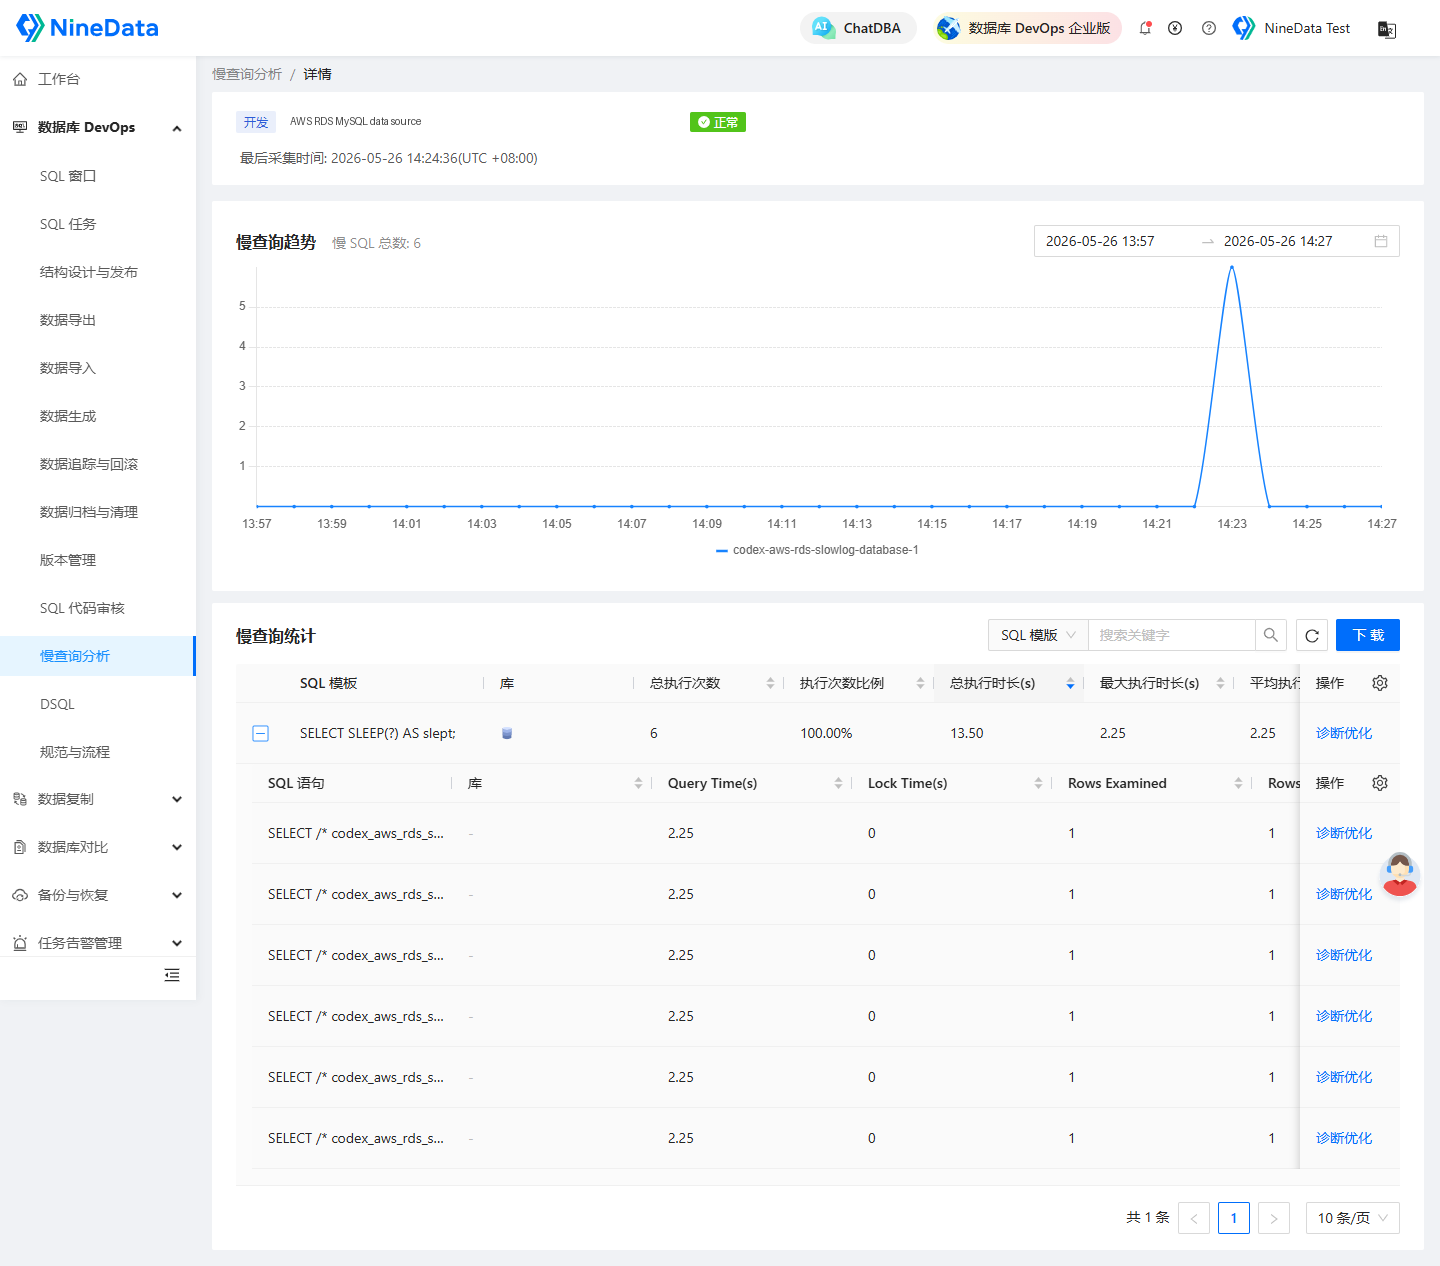1440x1266 pixels.
Task: Open the NineData Test account menu
Action: point(1292,28)
